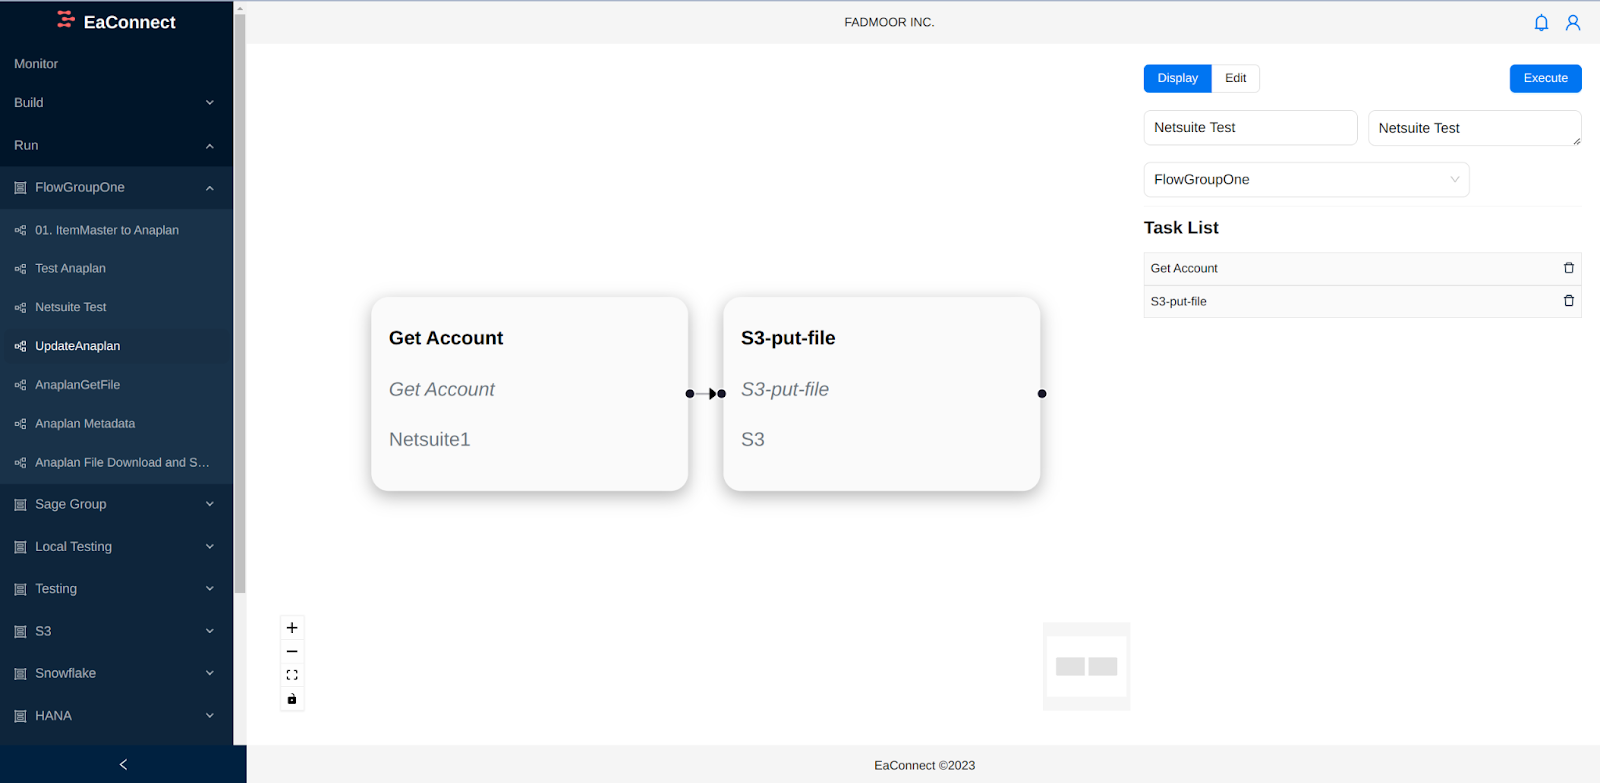Click the FlowGroupOne group icon
1600x783 pixels.
pos(20,188)
